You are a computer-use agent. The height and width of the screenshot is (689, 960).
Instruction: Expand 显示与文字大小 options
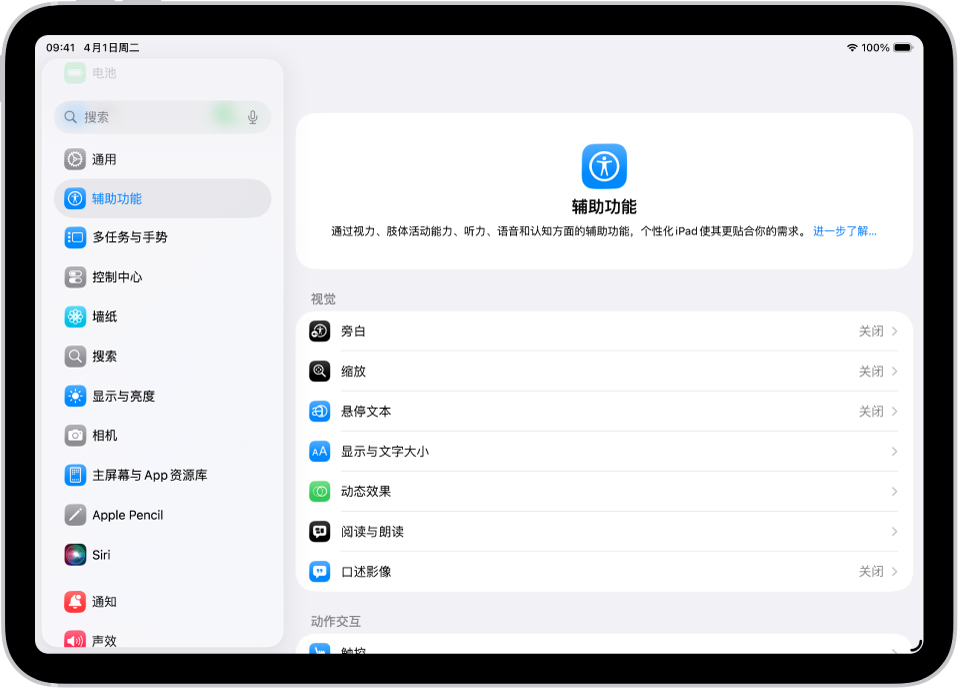[x=895, y=451]
